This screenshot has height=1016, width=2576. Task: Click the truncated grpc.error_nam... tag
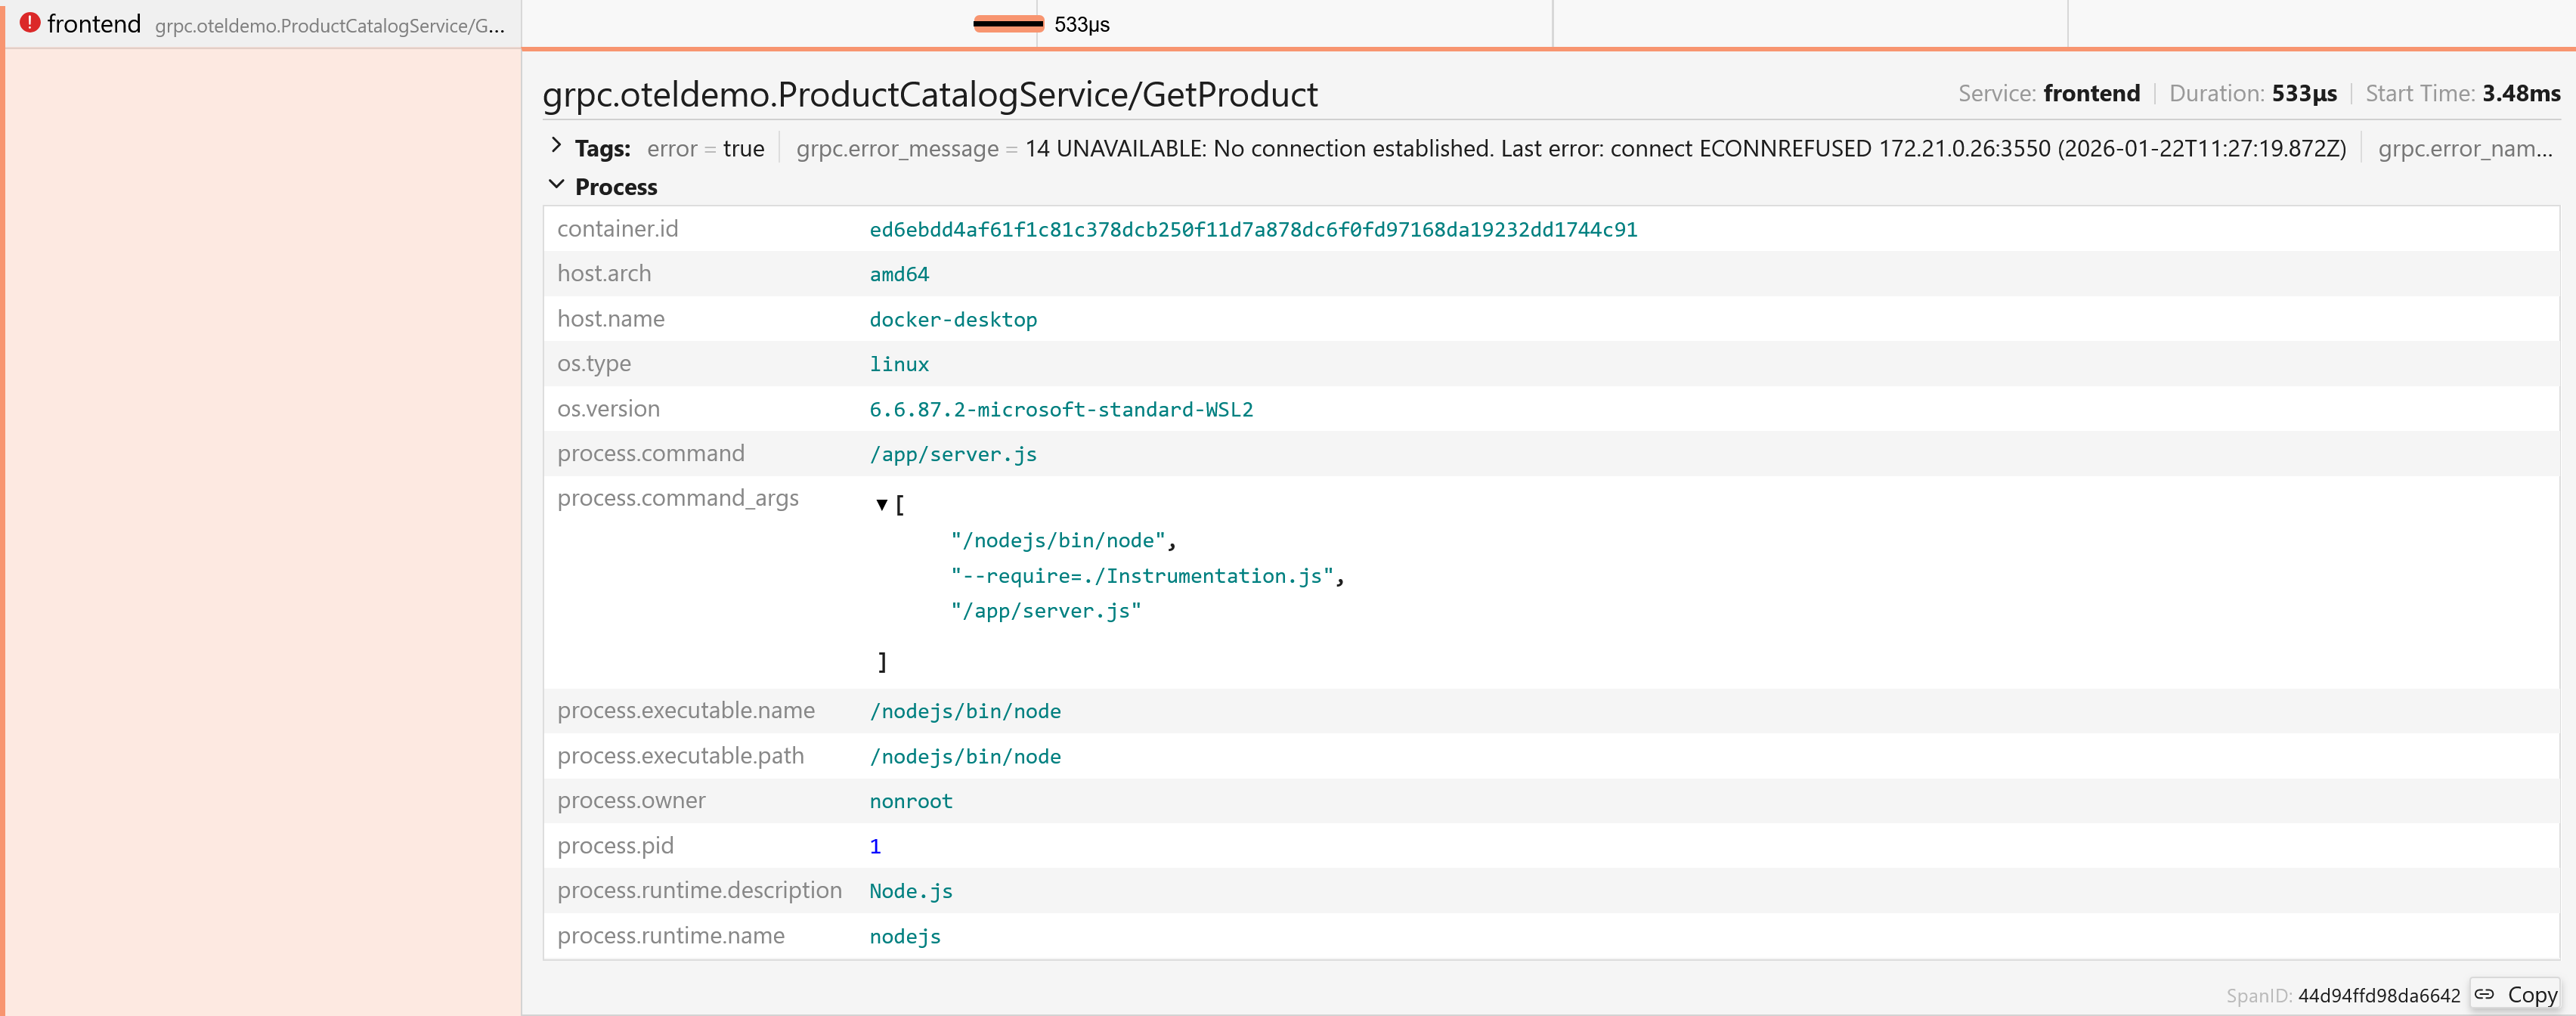point(2464,149)
